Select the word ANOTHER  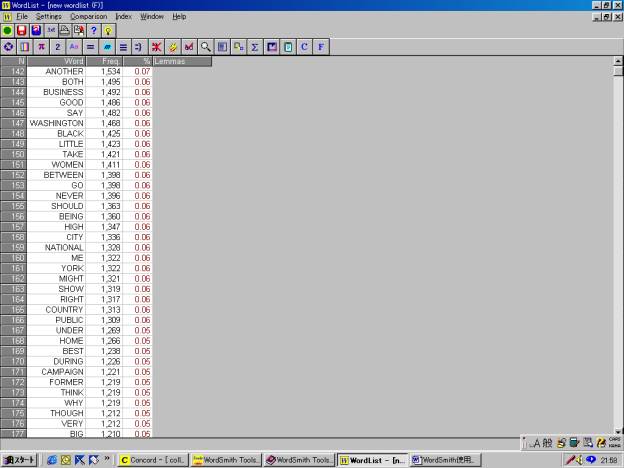[64, 72]
